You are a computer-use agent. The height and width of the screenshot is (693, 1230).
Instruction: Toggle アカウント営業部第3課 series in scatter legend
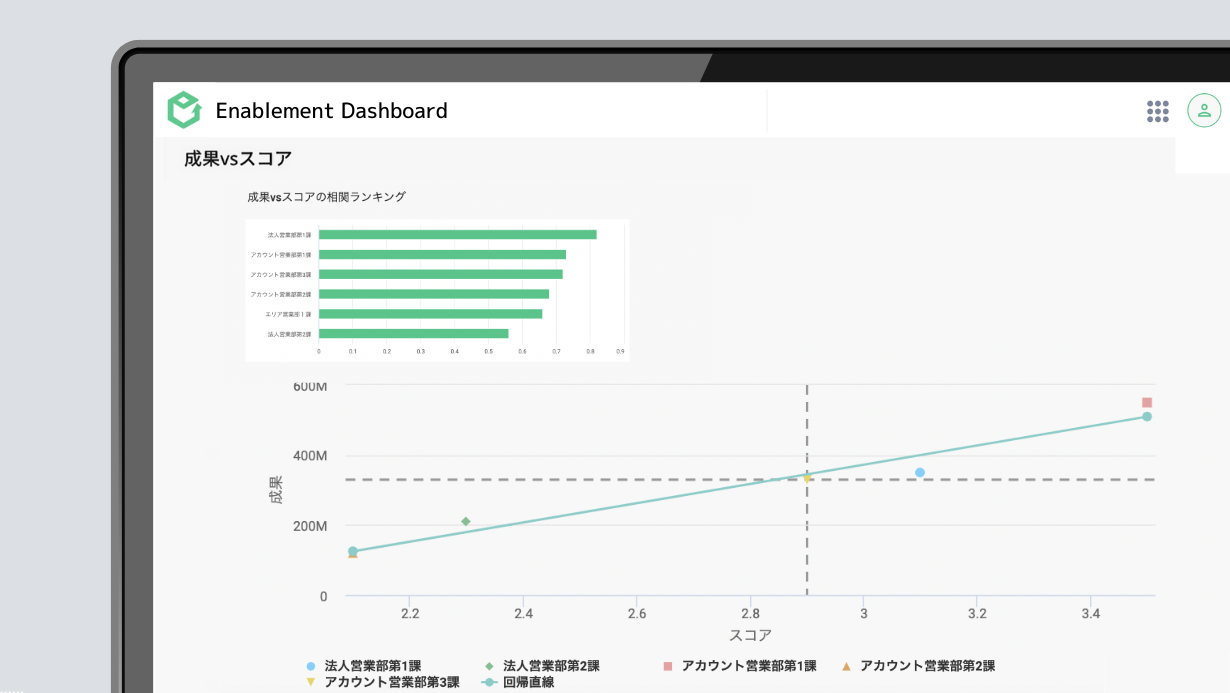383,683
